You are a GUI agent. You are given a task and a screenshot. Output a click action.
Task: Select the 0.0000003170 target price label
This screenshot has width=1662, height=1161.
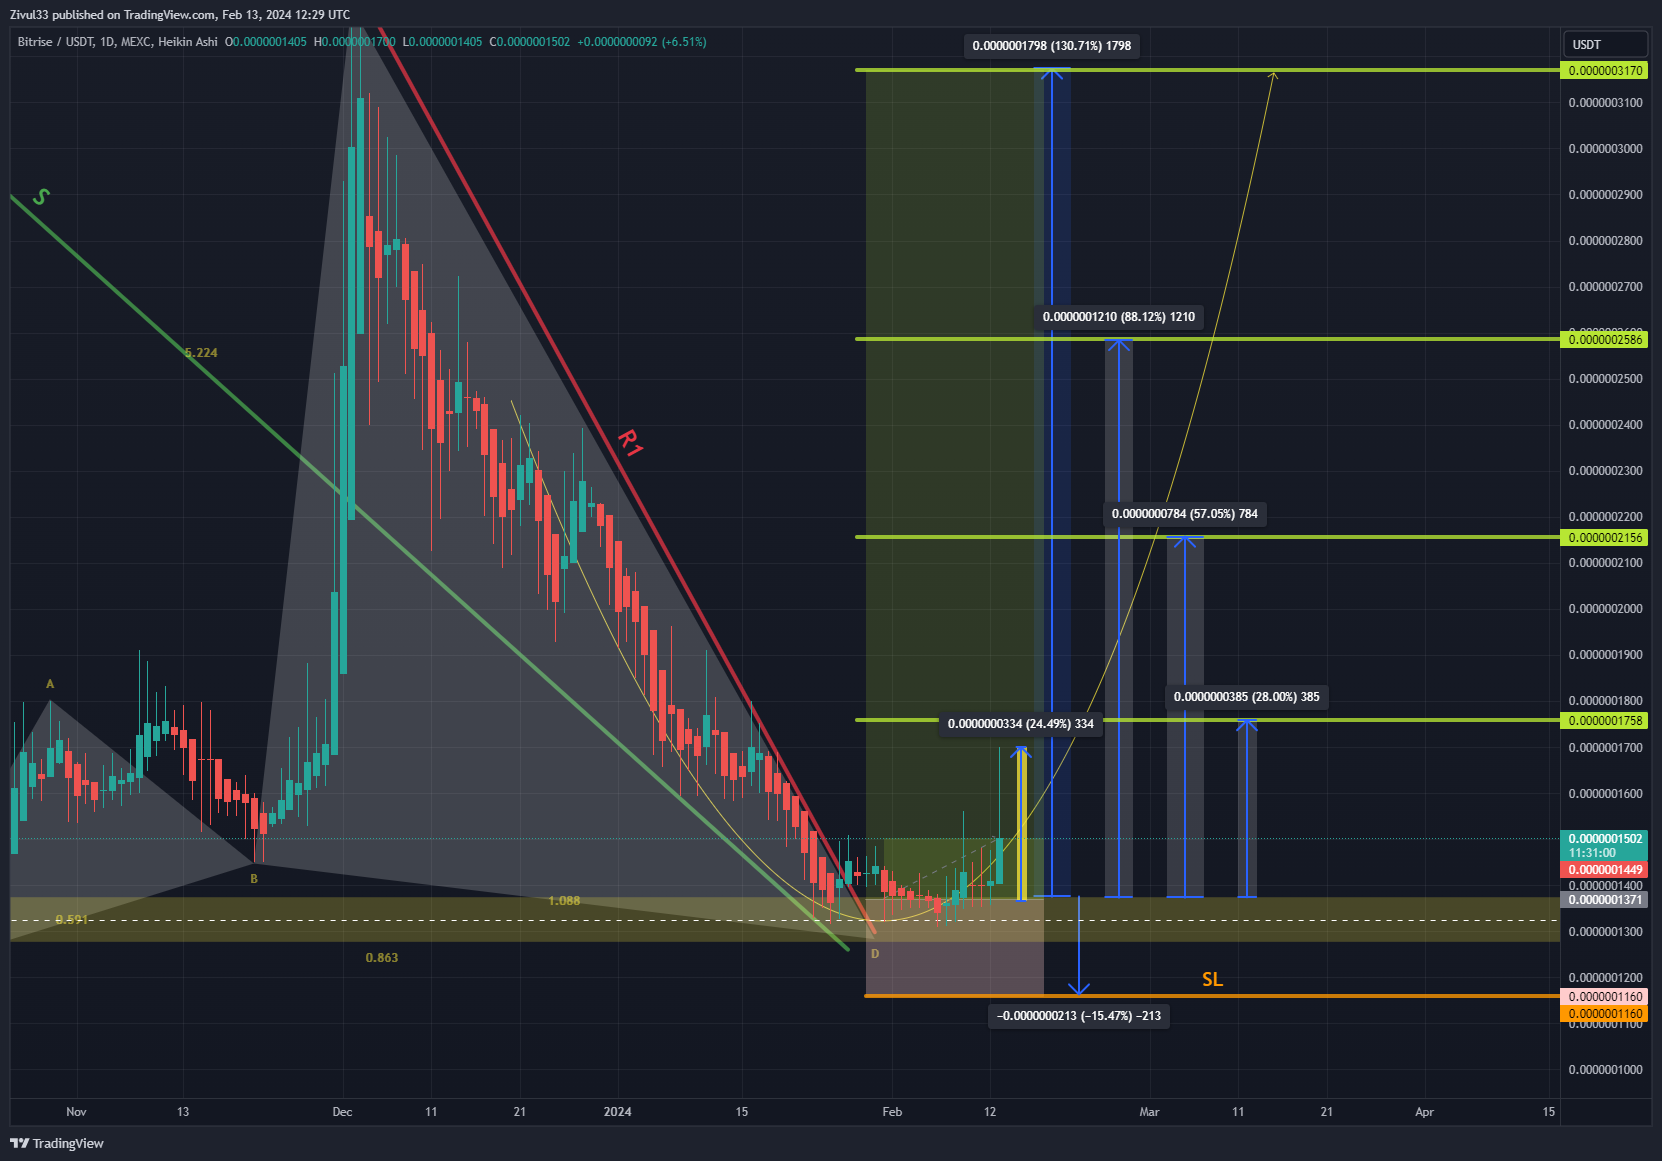tap(1603, 71)
